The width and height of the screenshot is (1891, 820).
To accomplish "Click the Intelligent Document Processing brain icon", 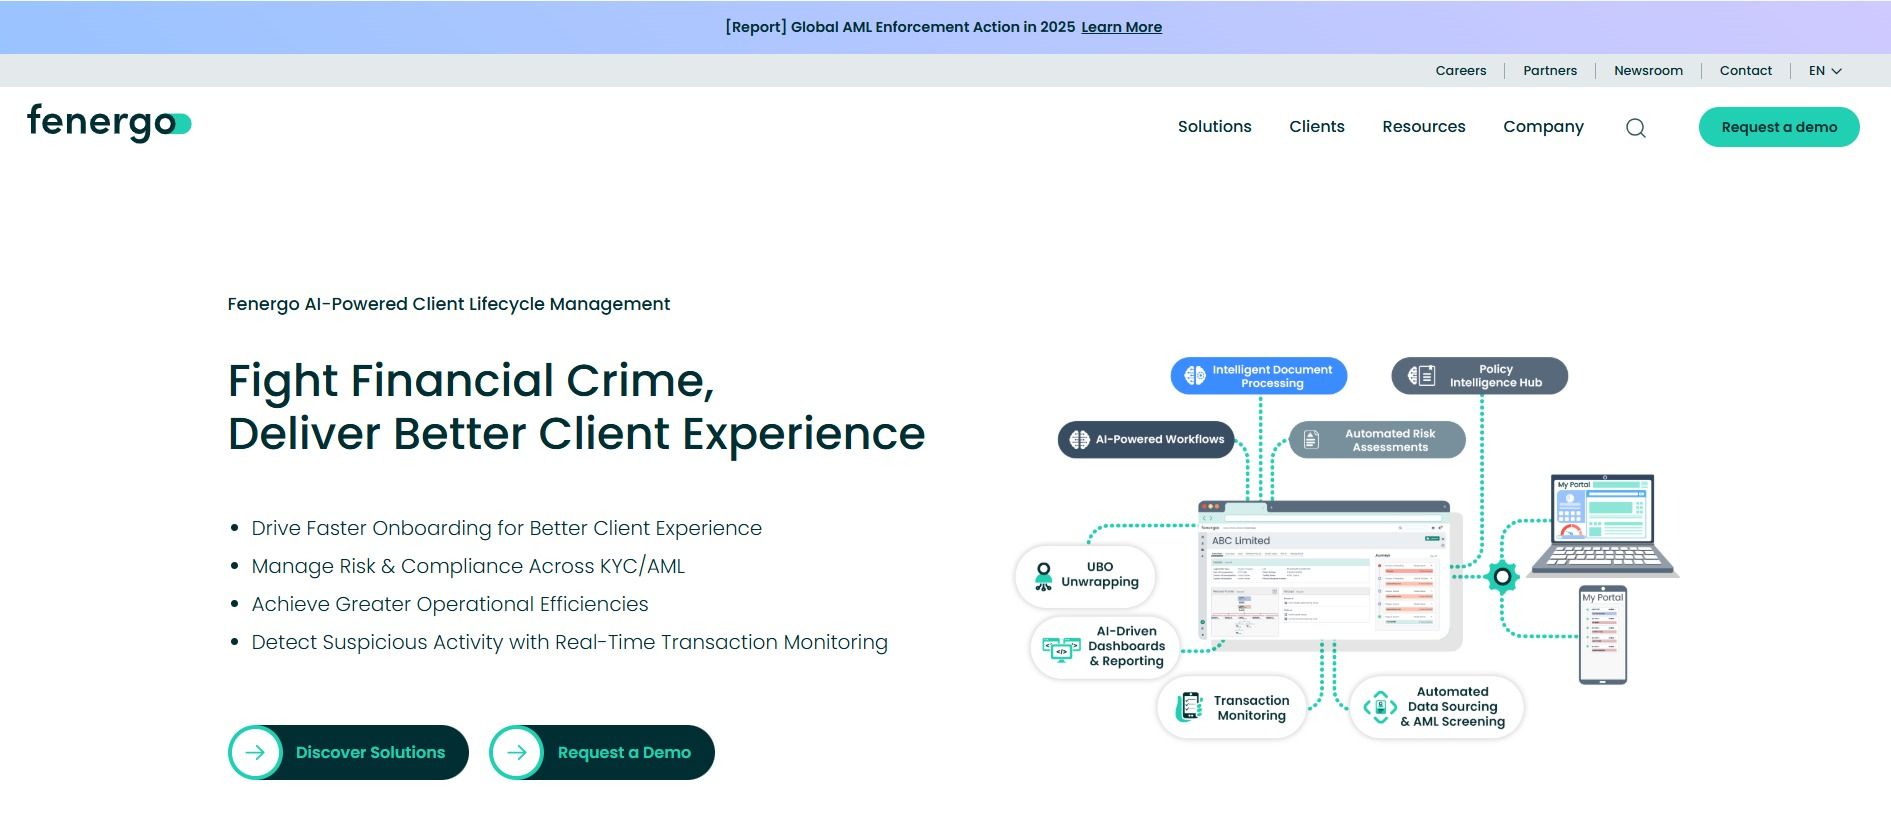I will tap(1195, 376).
